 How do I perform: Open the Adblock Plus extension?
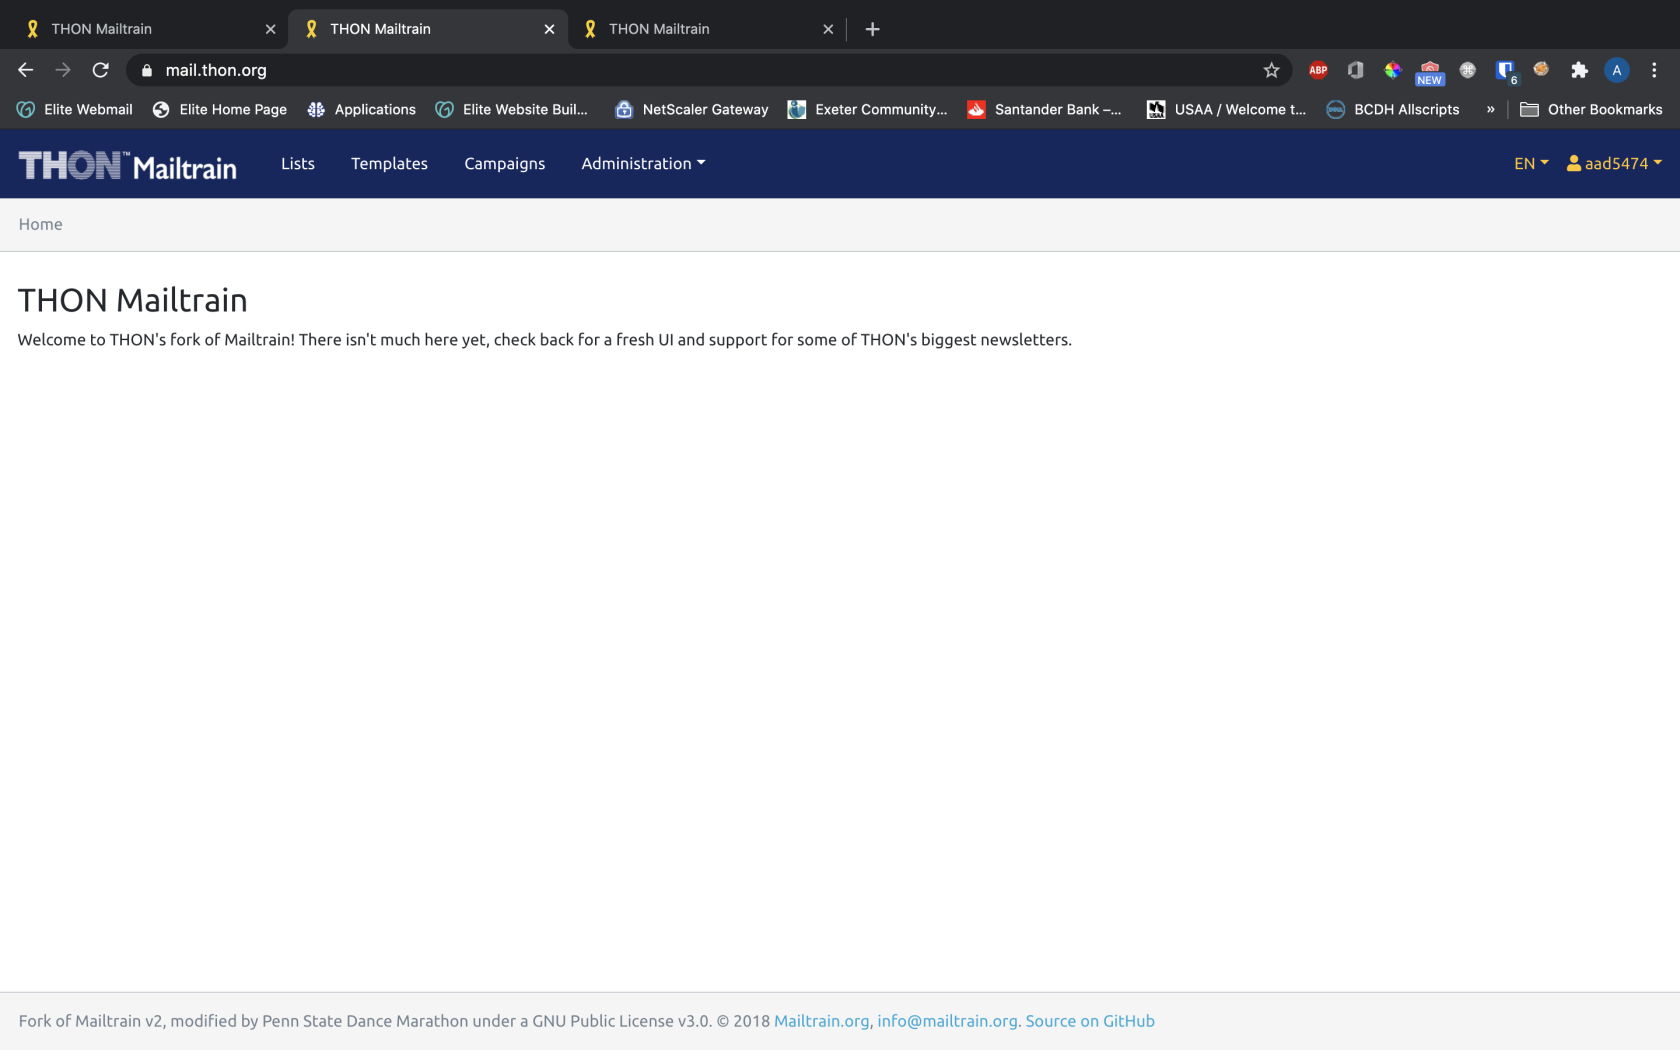click(x=1318, y=70)
